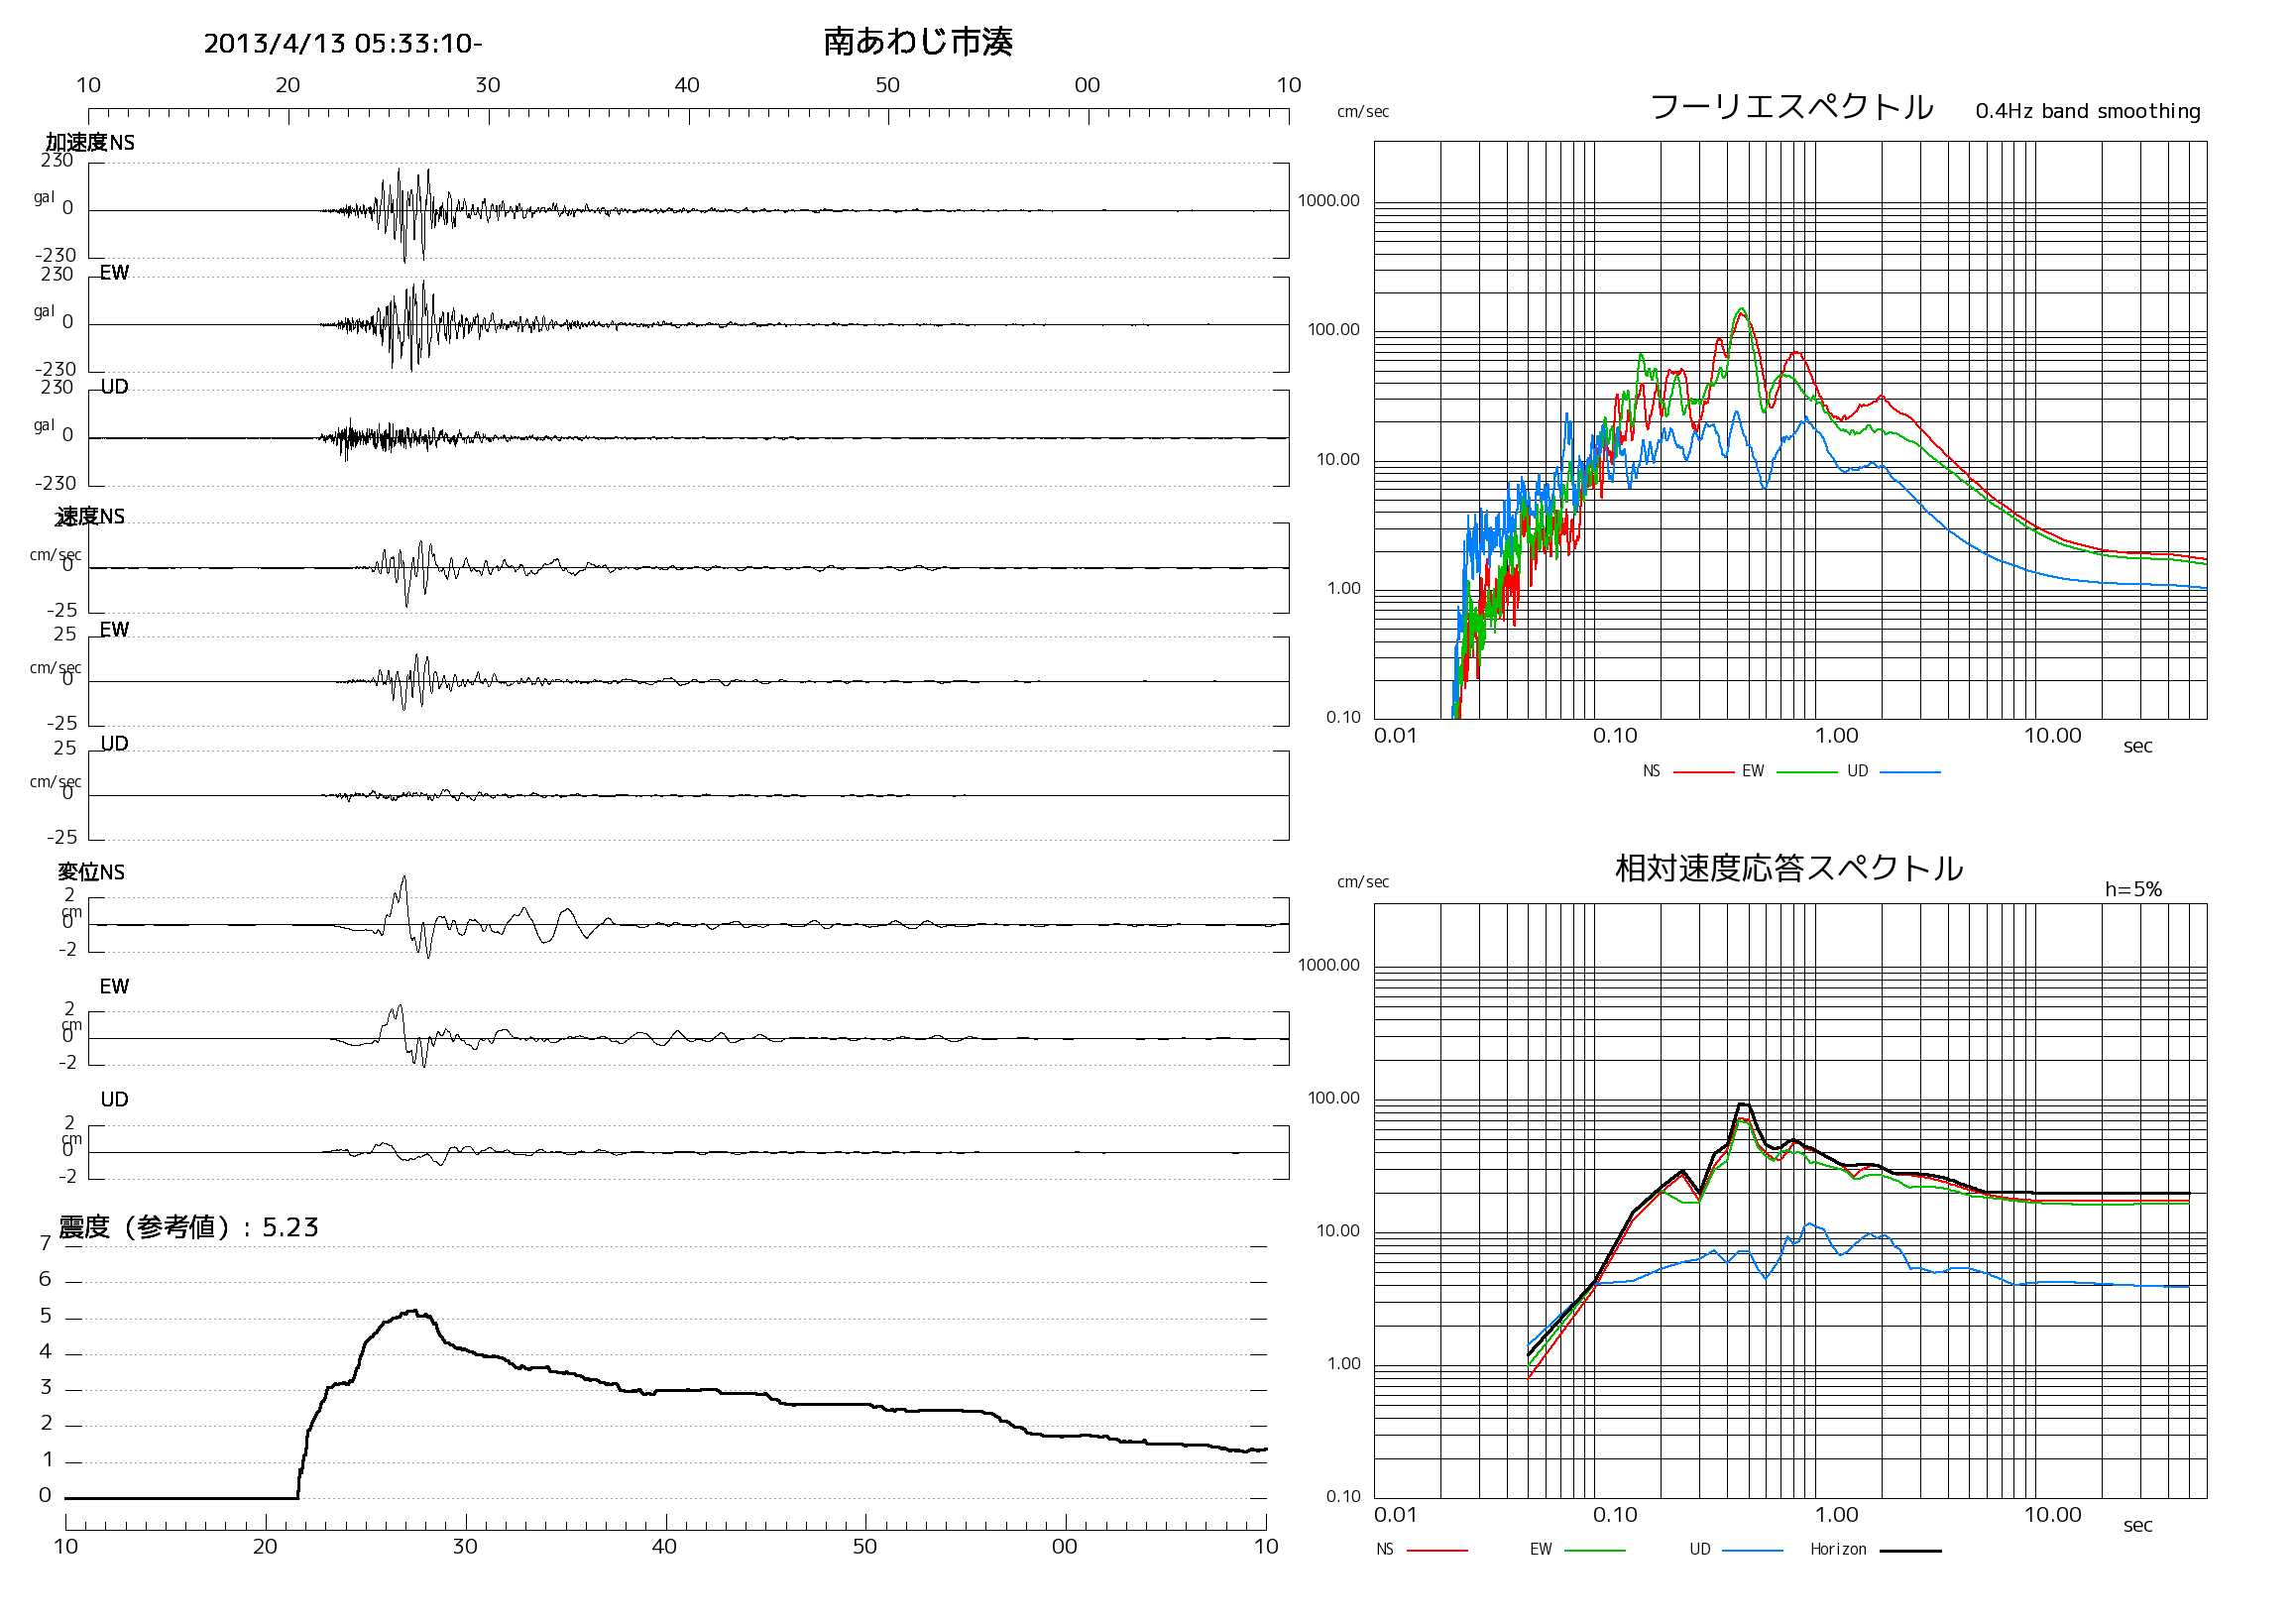
Task: Click the 加速度NS waveform label
Action: [90, 143]
